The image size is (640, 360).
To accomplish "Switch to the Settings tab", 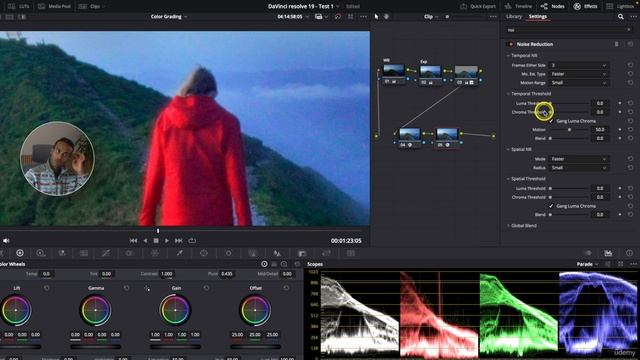I will point(538,17).
